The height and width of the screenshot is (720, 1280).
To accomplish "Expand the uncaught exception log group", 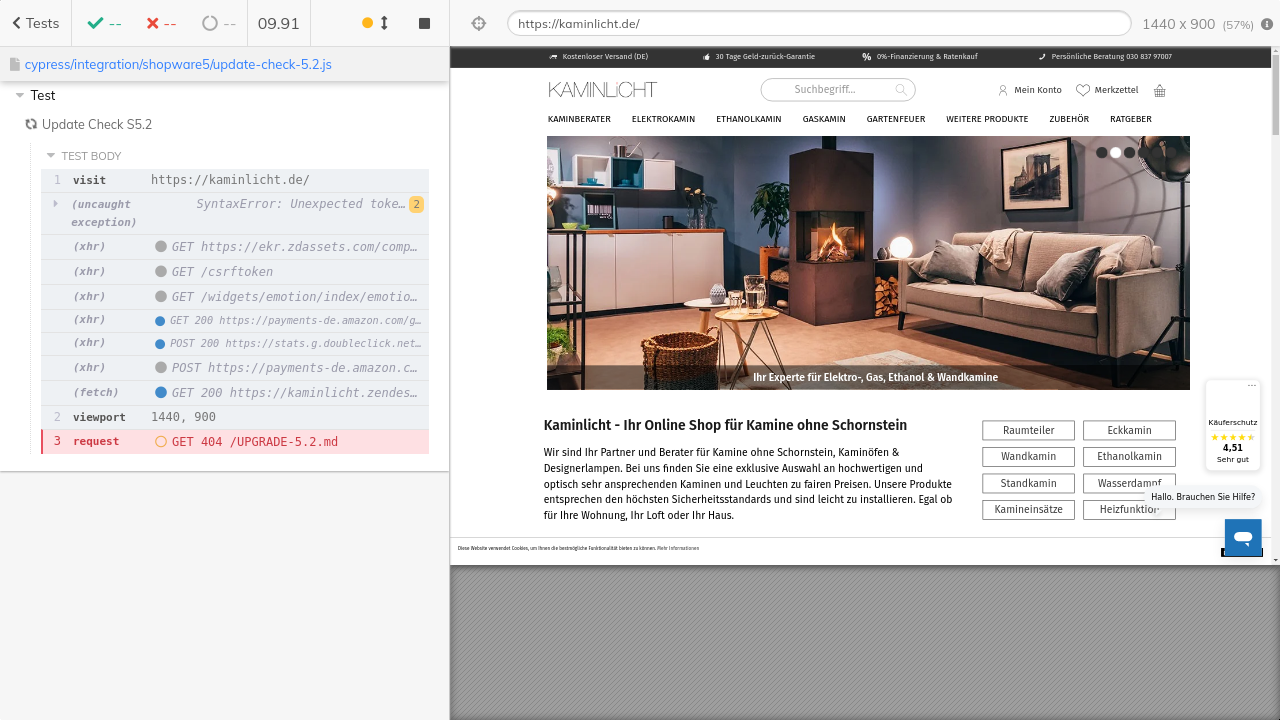I will tap(56, 204).
